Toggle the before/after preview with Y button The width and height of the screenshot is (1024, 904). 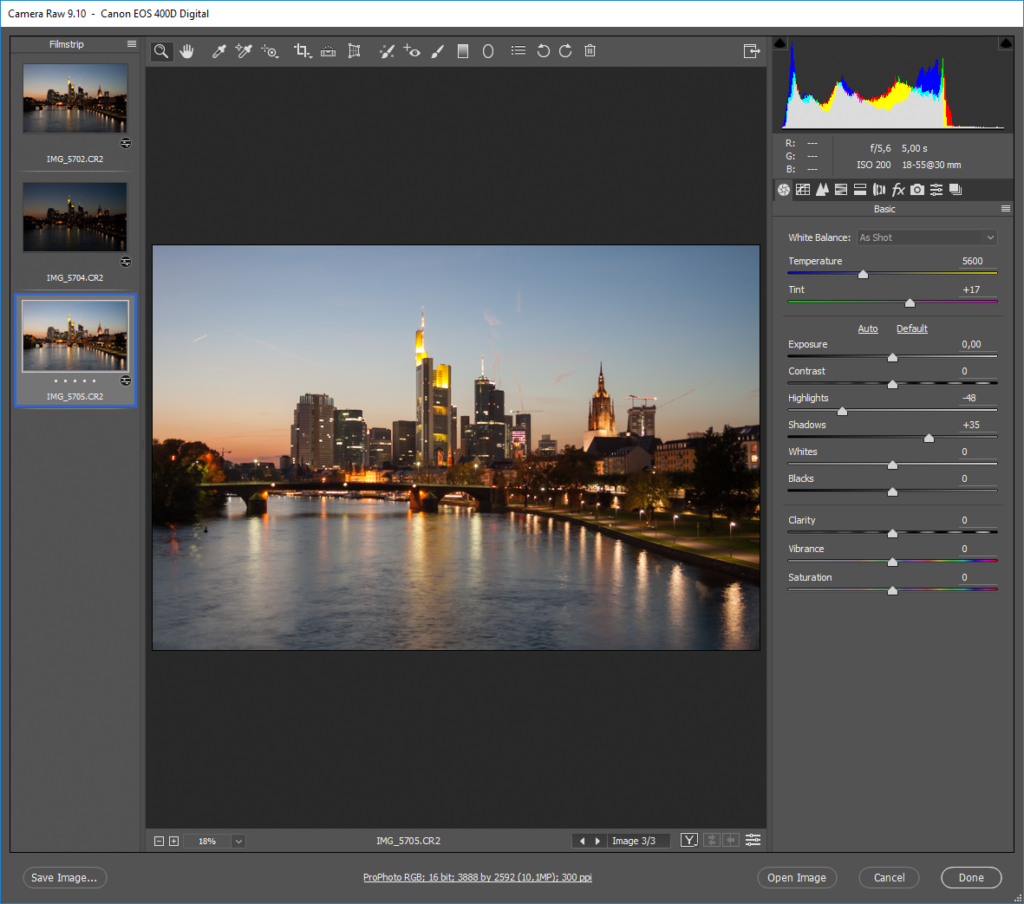(x=688, y=840)
